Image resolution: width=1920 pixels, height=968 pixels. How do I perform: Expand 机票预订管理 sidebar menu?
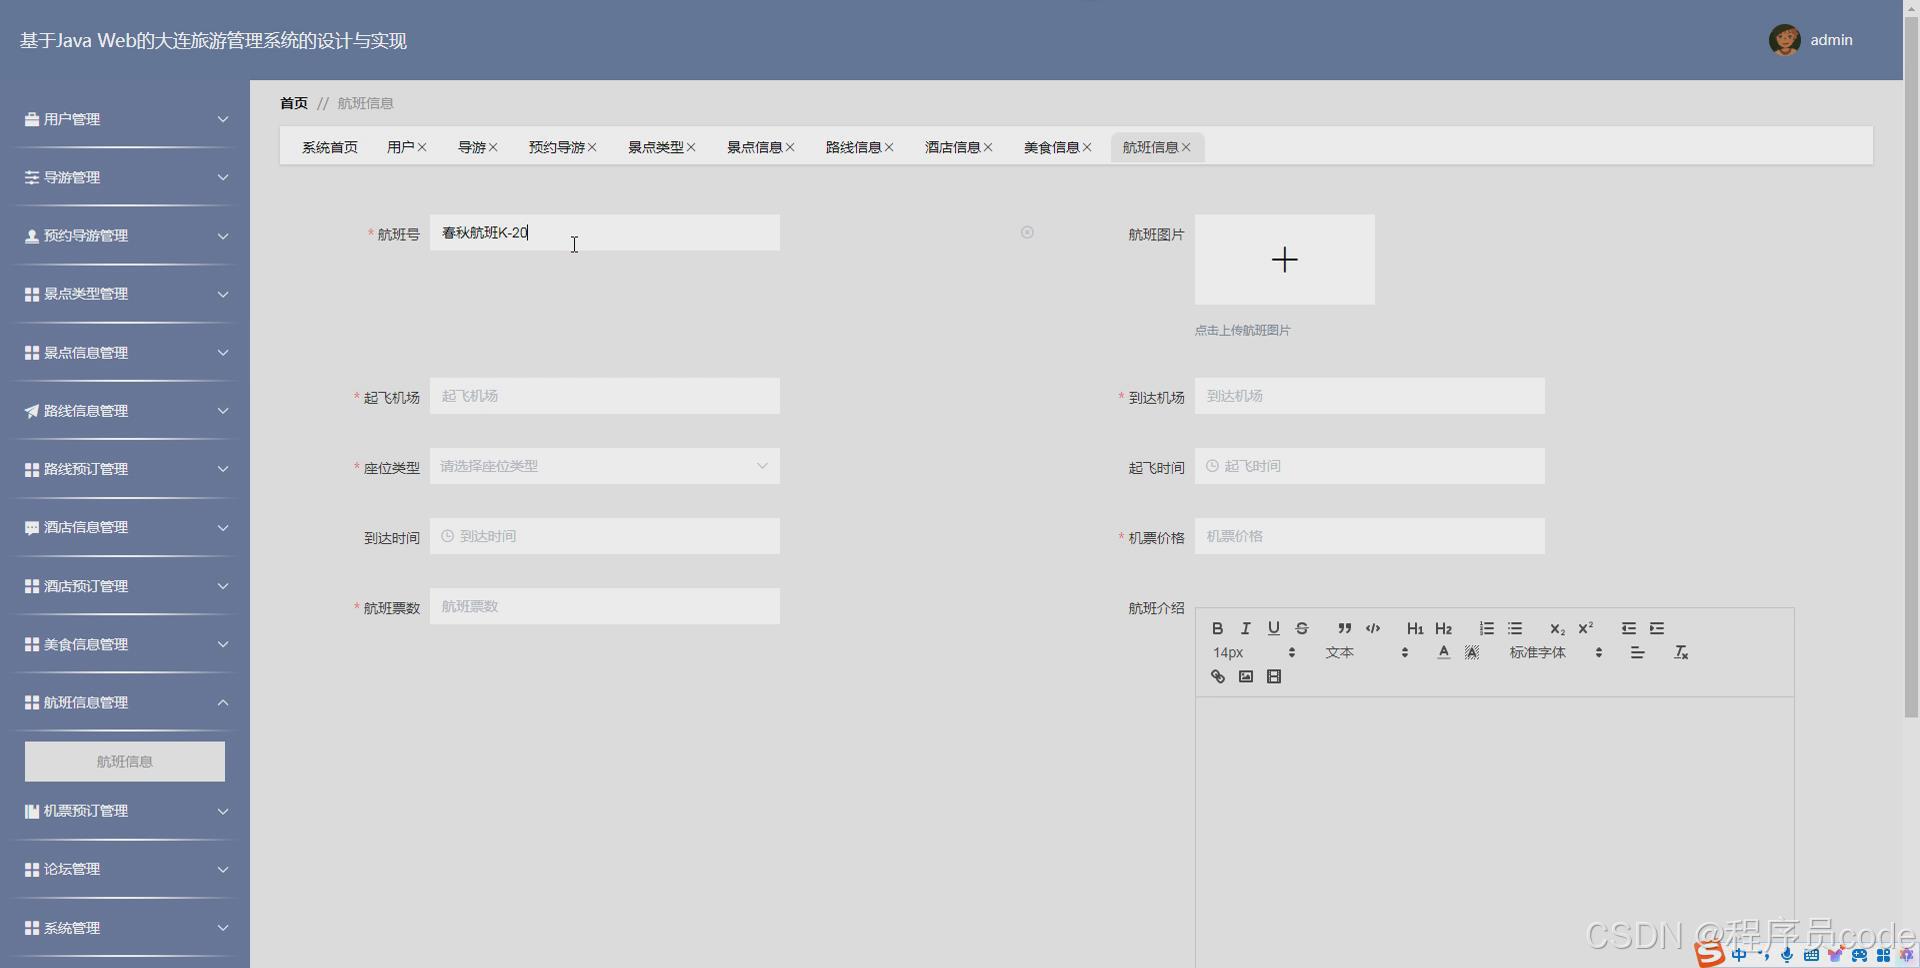click(x=125, y=811)
